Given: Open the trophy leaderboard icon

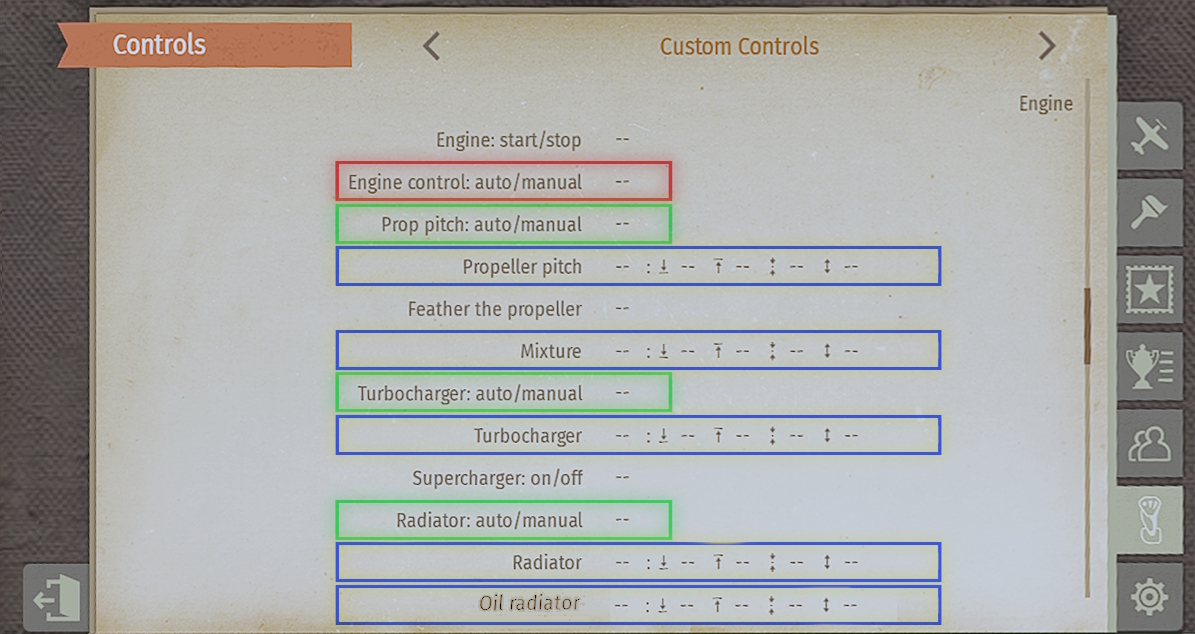Looking at the screenshot, I should [1150, 367].
